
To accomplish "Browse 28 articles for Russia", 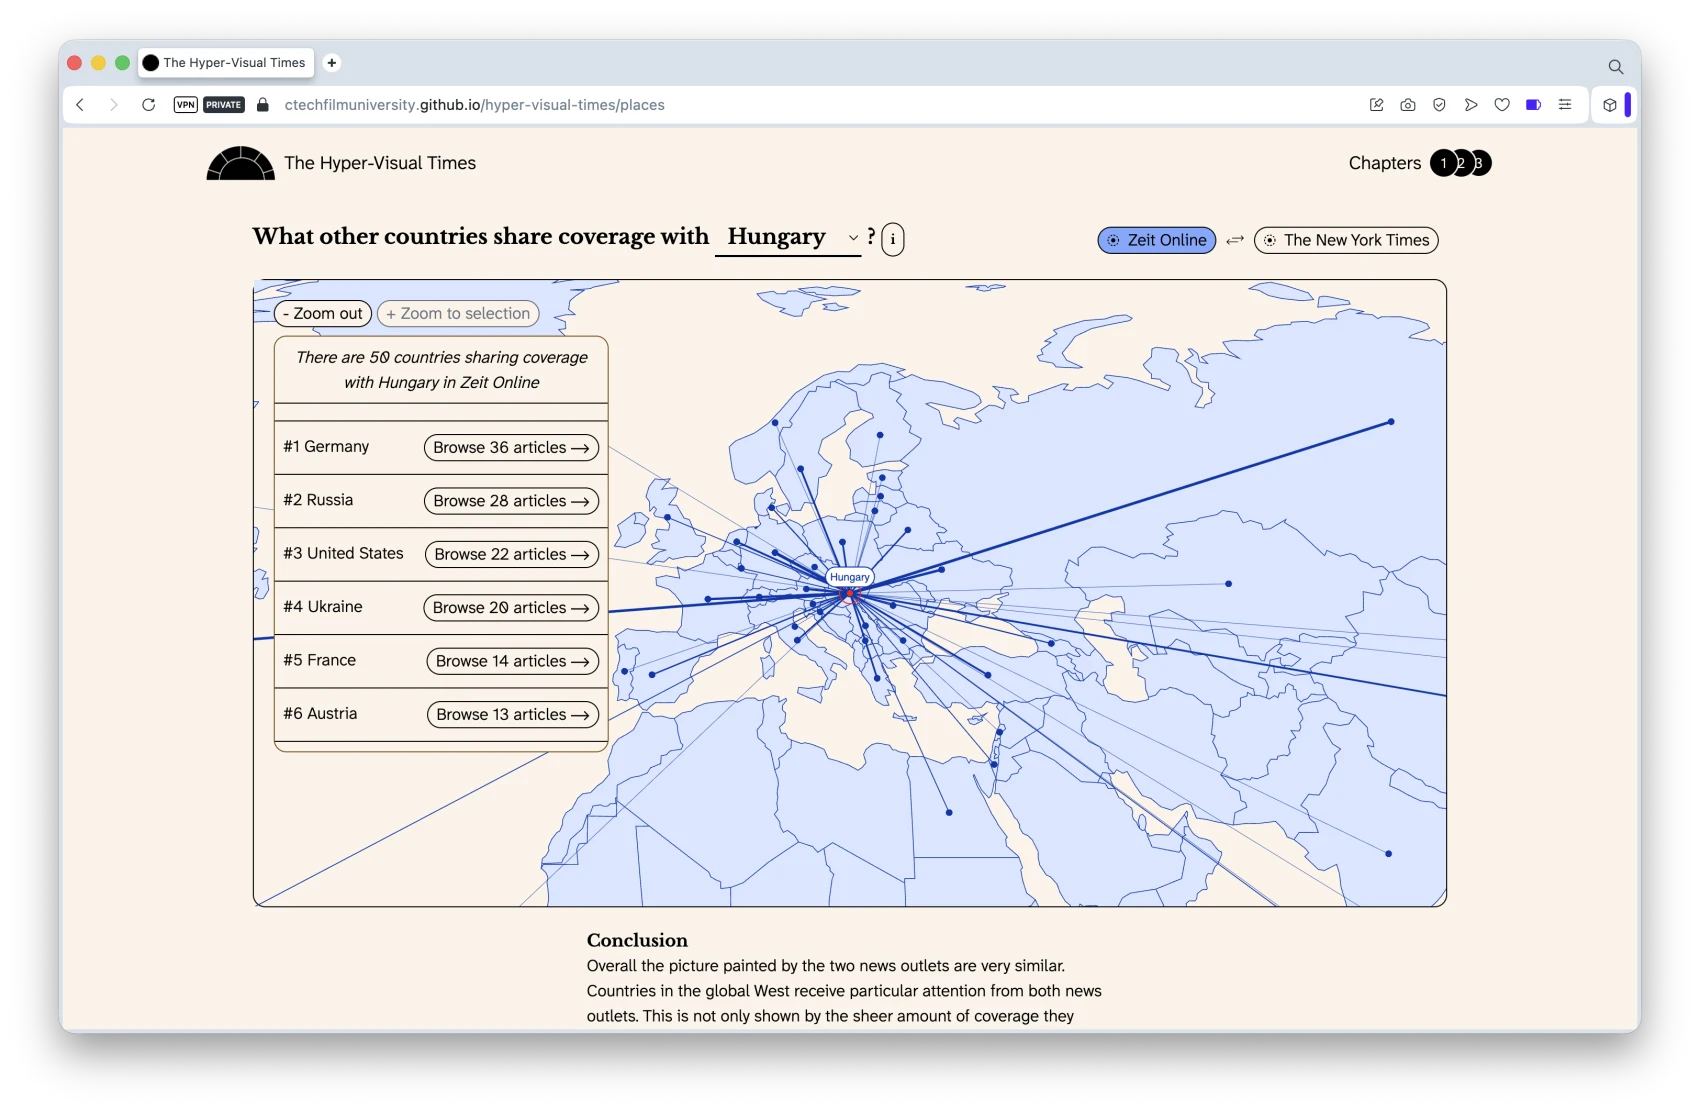I will [512, 501].
